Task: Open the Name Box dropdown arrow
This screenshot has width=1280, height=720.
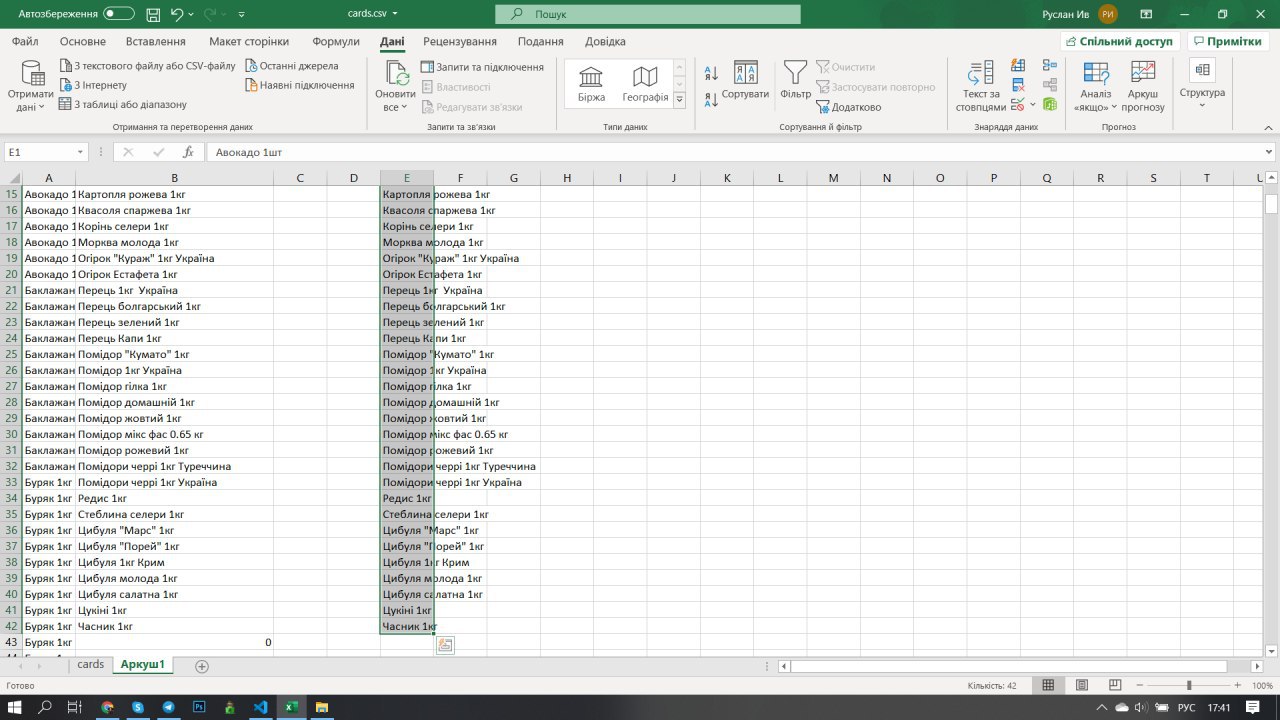Action: [x=80, y=152]
